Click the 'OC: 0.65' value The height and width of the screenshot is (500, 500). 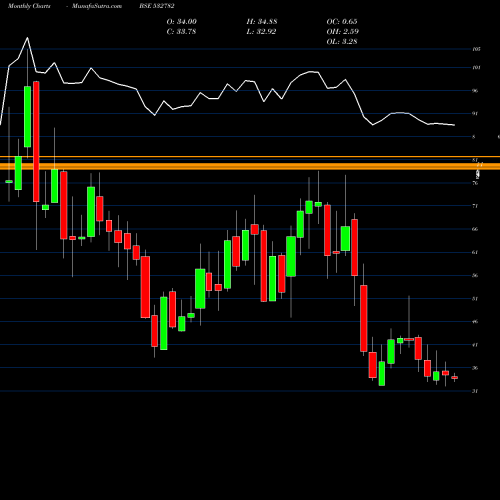pos(342,22)
